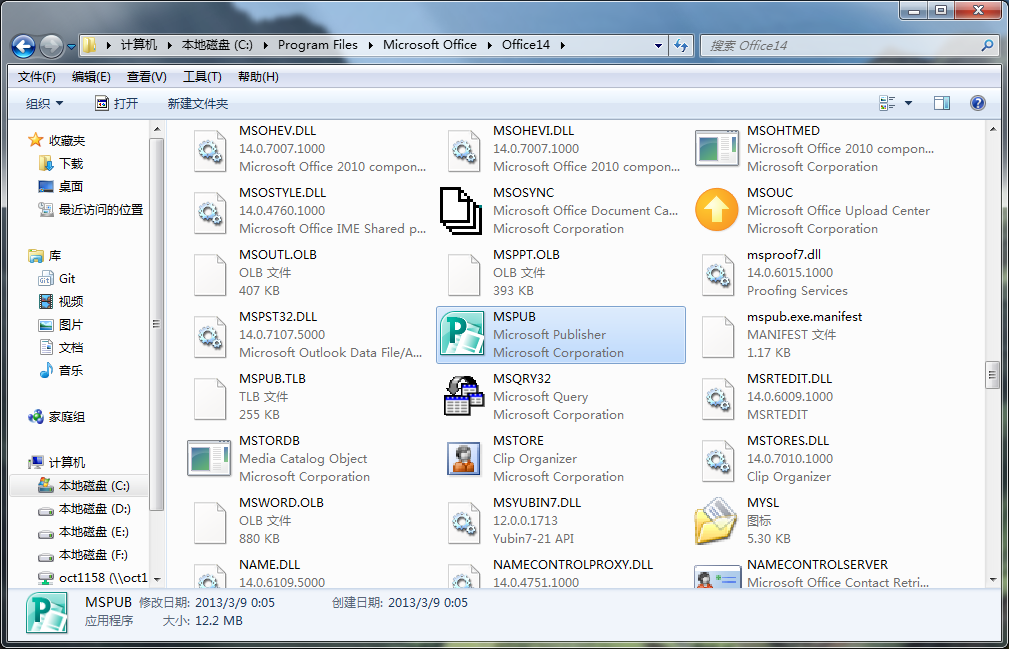Click the MSTORE Clip Organizer icon
The height and width of the screenshot is (649, 1009).
tap(462, 459)
